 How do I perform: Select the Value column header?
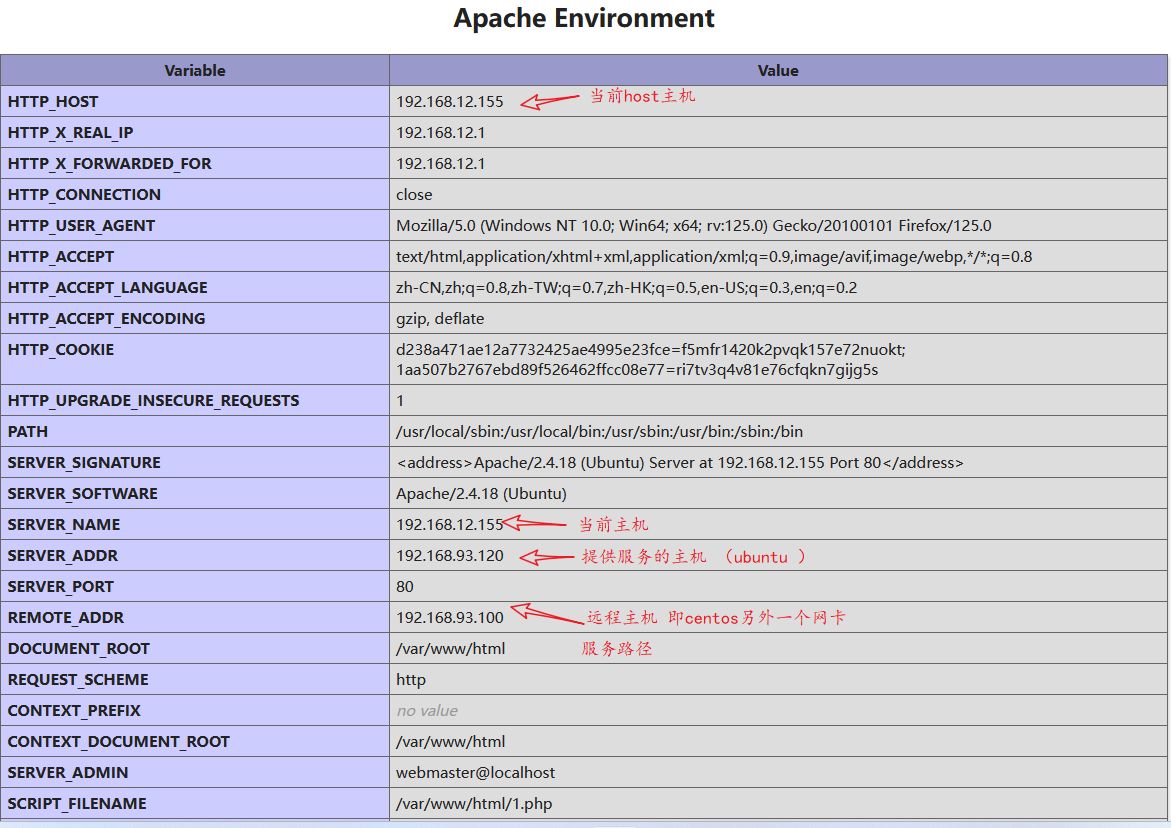[x=778, y=70]
